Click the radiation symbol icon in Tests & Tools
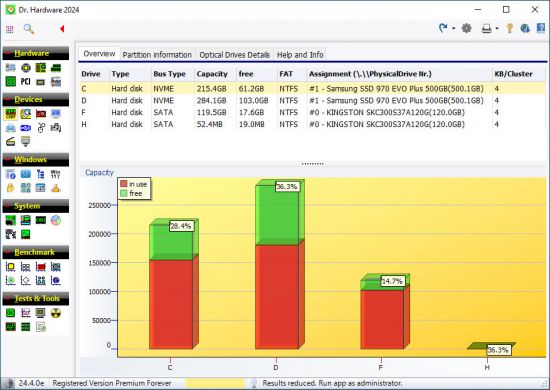The image size is (550, 390). click(56, 312)
